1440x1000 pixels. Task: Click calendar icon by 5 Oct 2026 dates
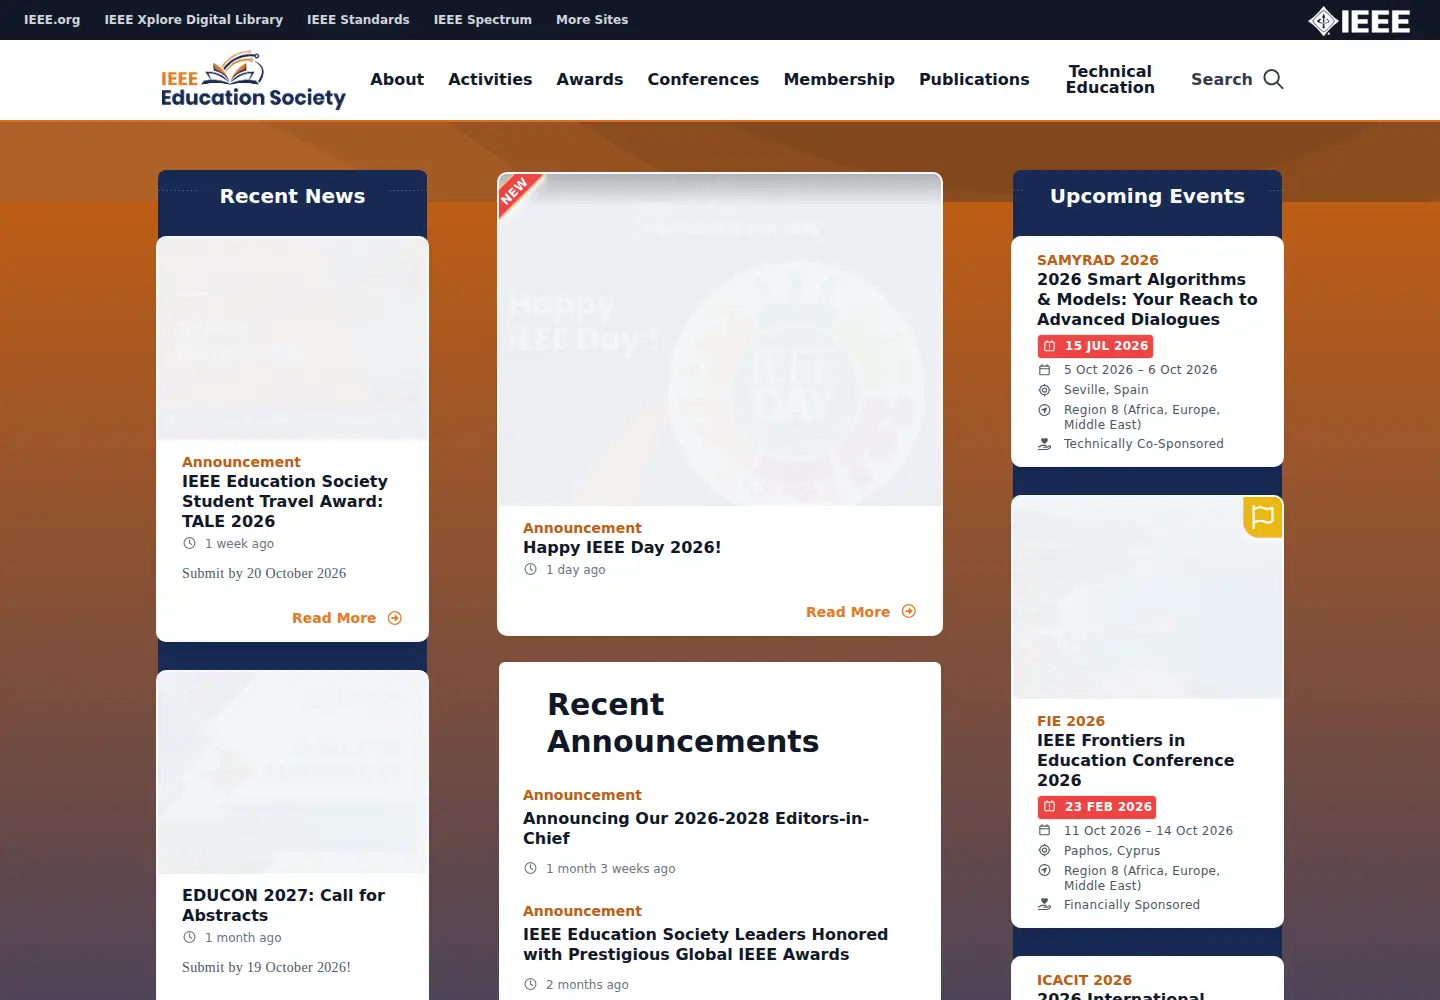point(1044,369)
